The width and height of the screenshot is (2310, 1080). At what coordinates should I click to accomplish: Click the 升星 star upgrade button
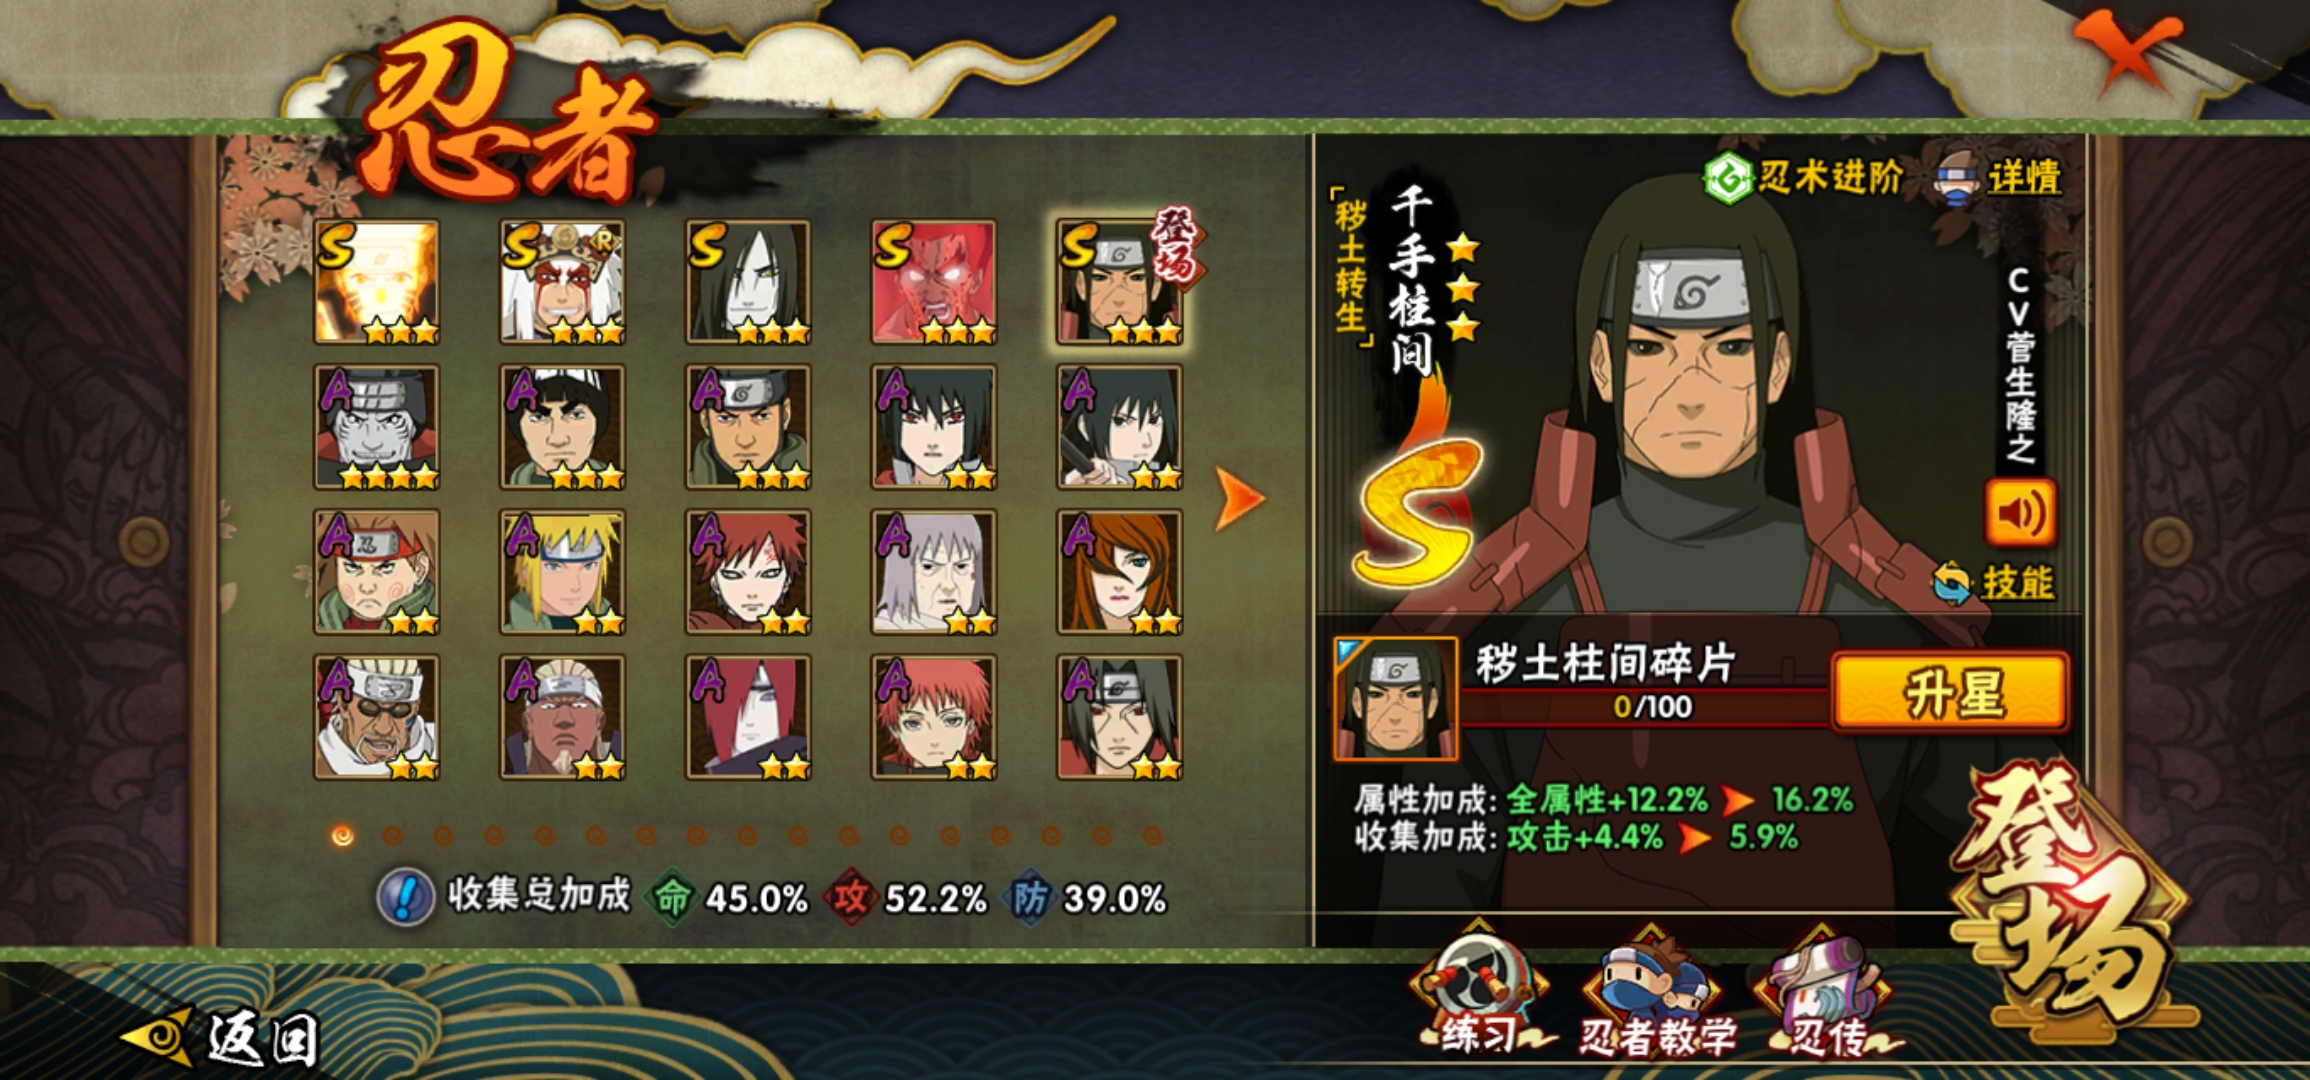coord(1950,691)
